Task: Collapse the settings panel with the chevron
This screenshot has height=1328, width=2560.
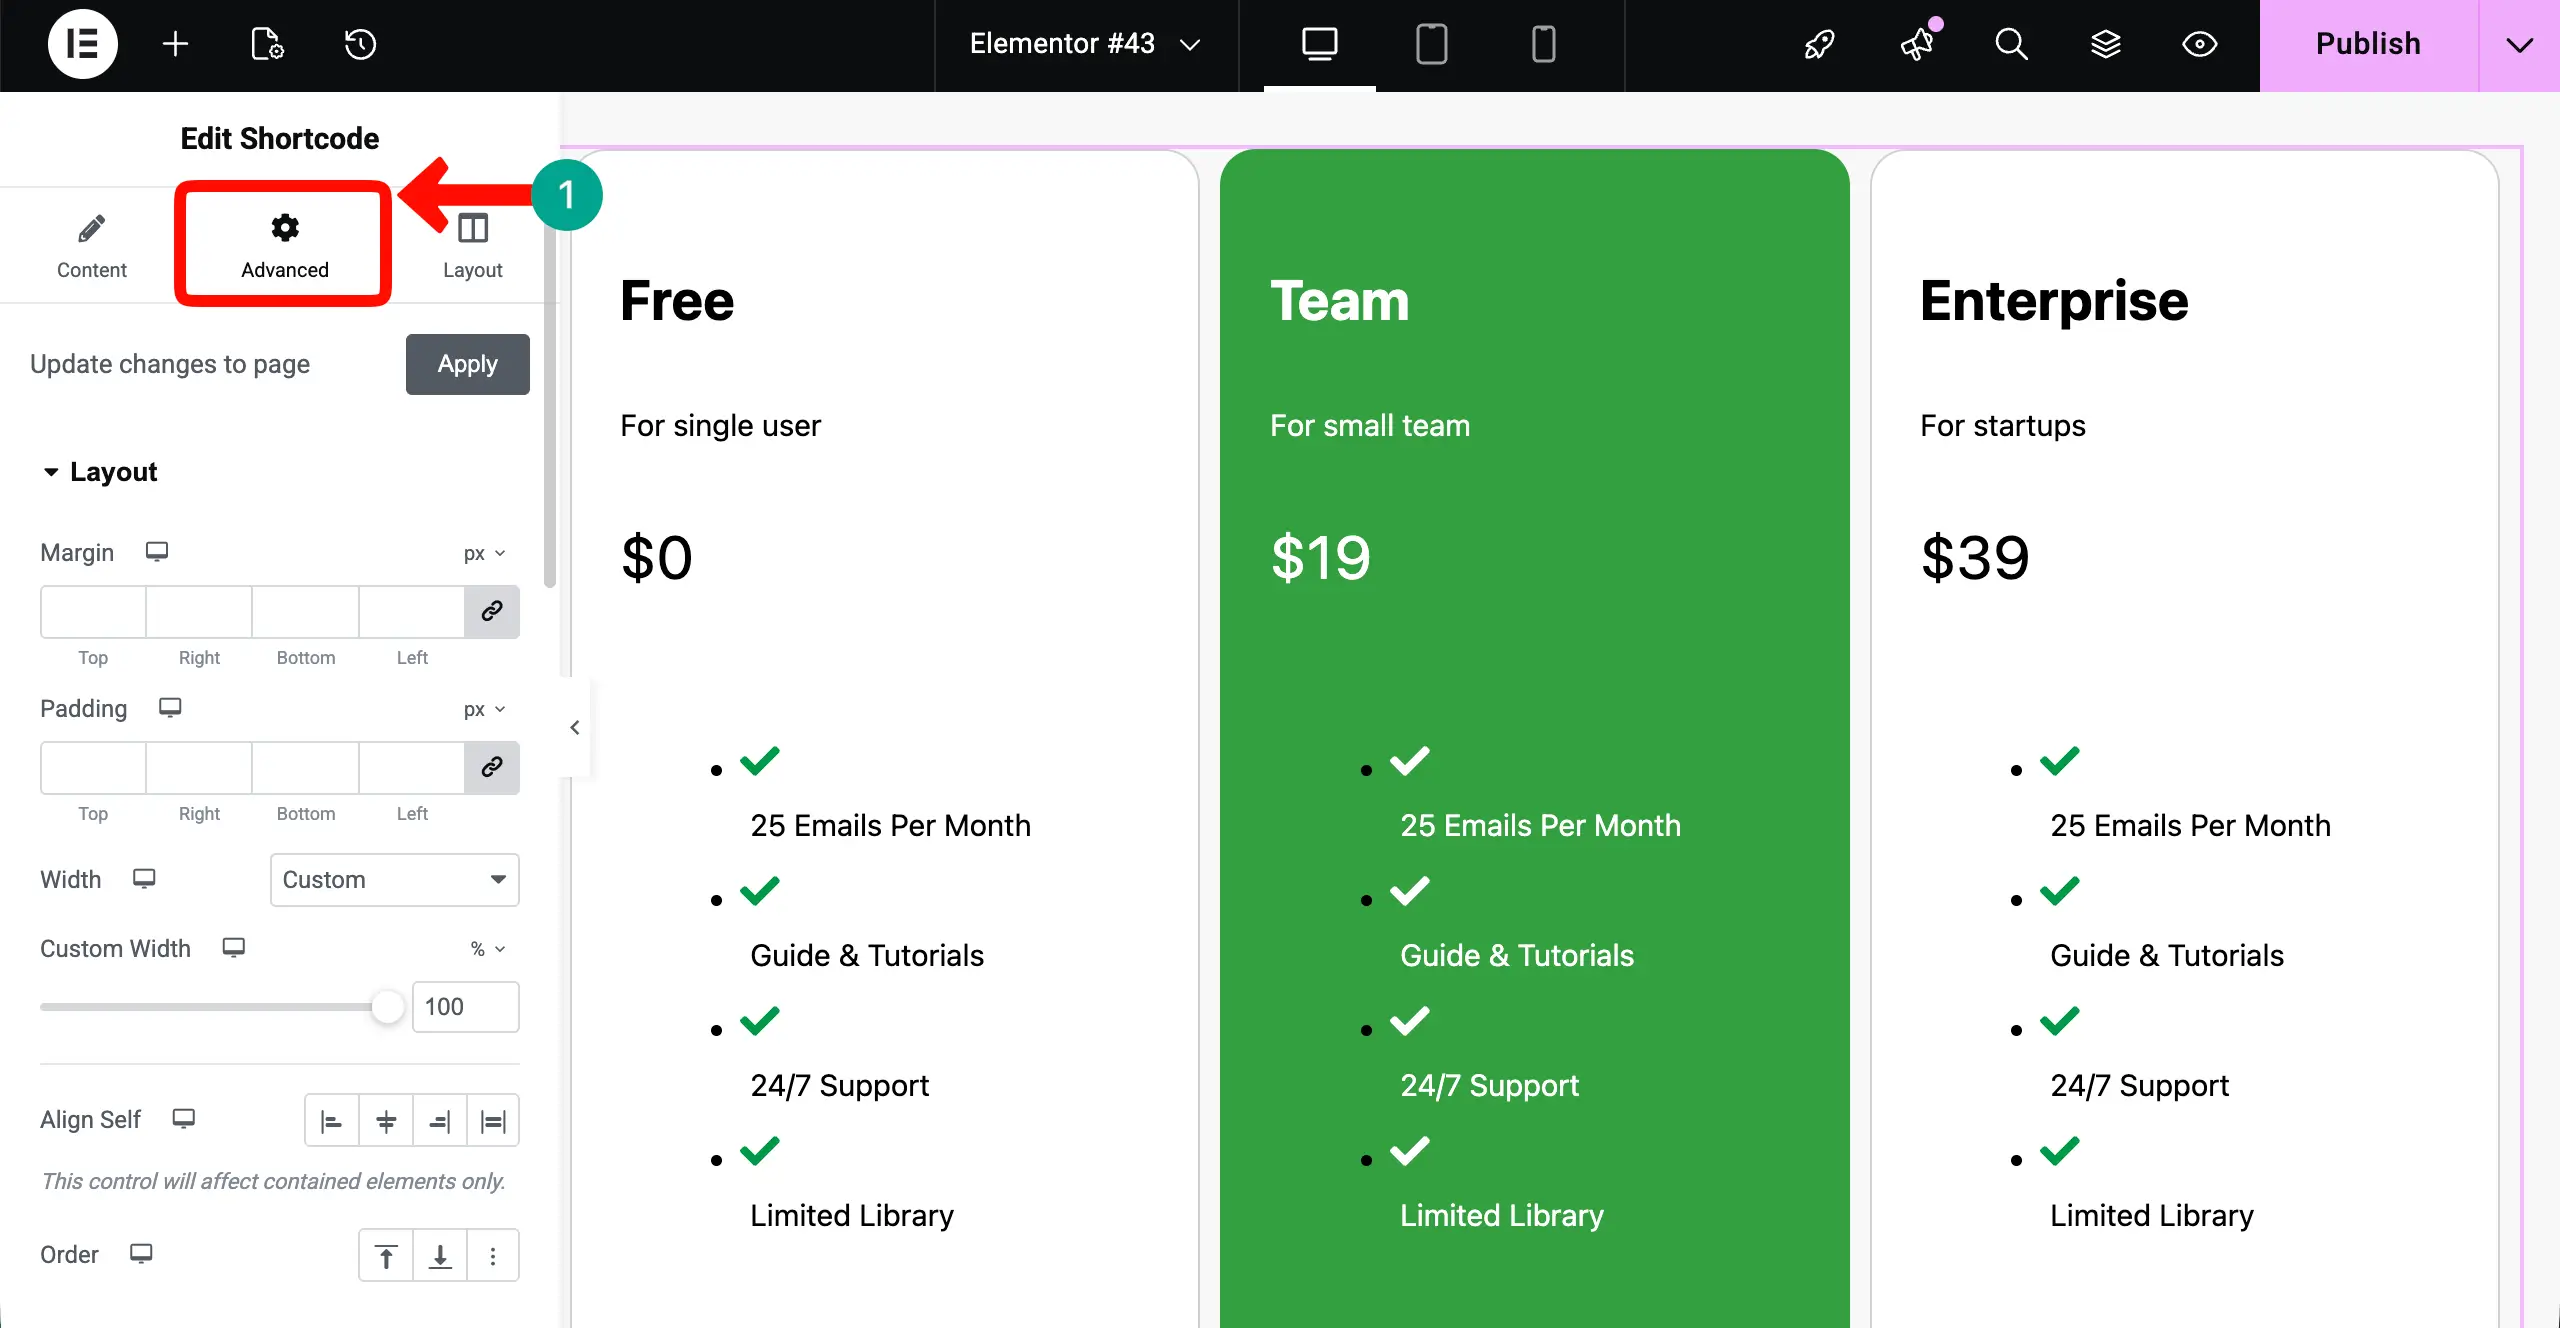Action: [574, 727]
